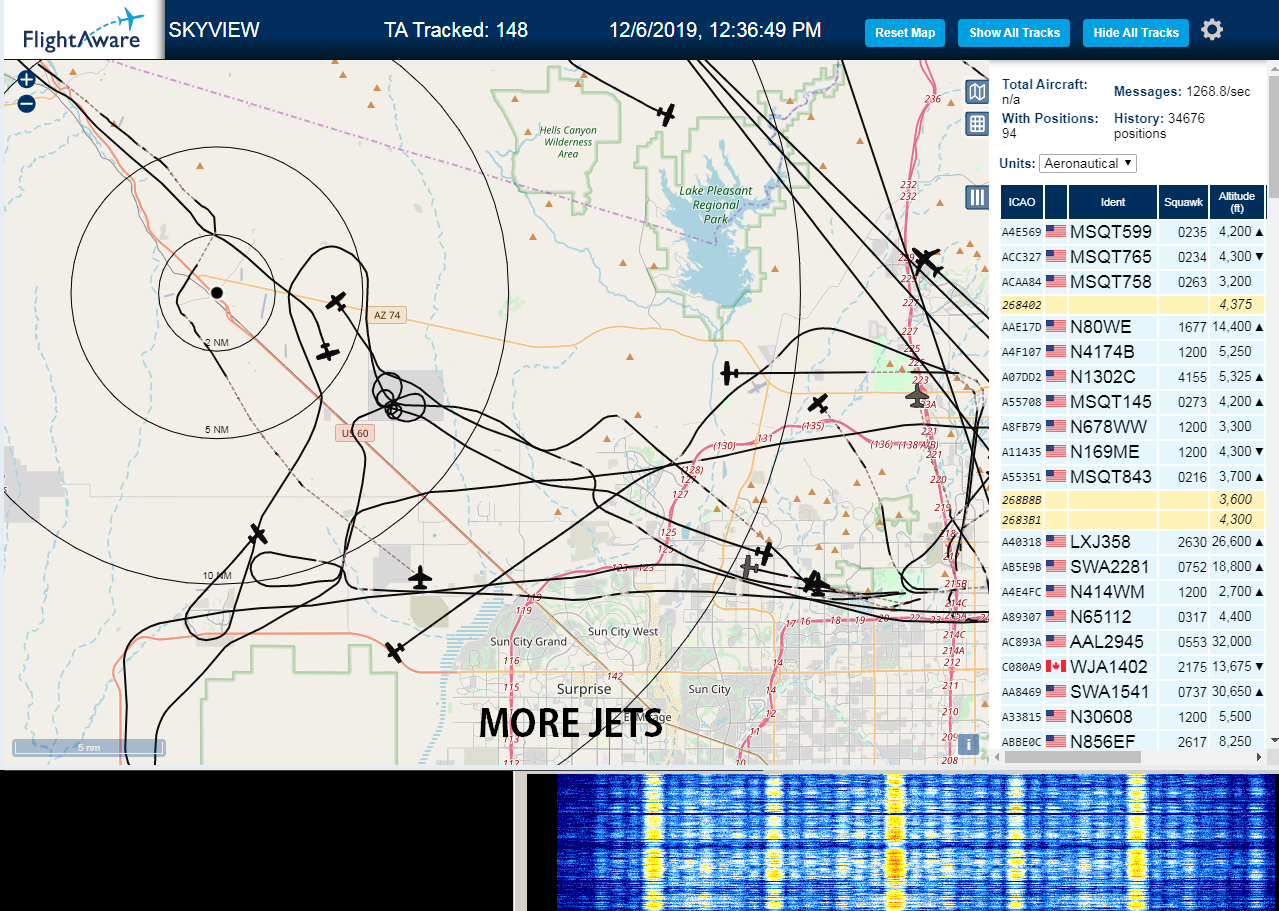Sort by Altitude (ft) column header

(1237, 202)
